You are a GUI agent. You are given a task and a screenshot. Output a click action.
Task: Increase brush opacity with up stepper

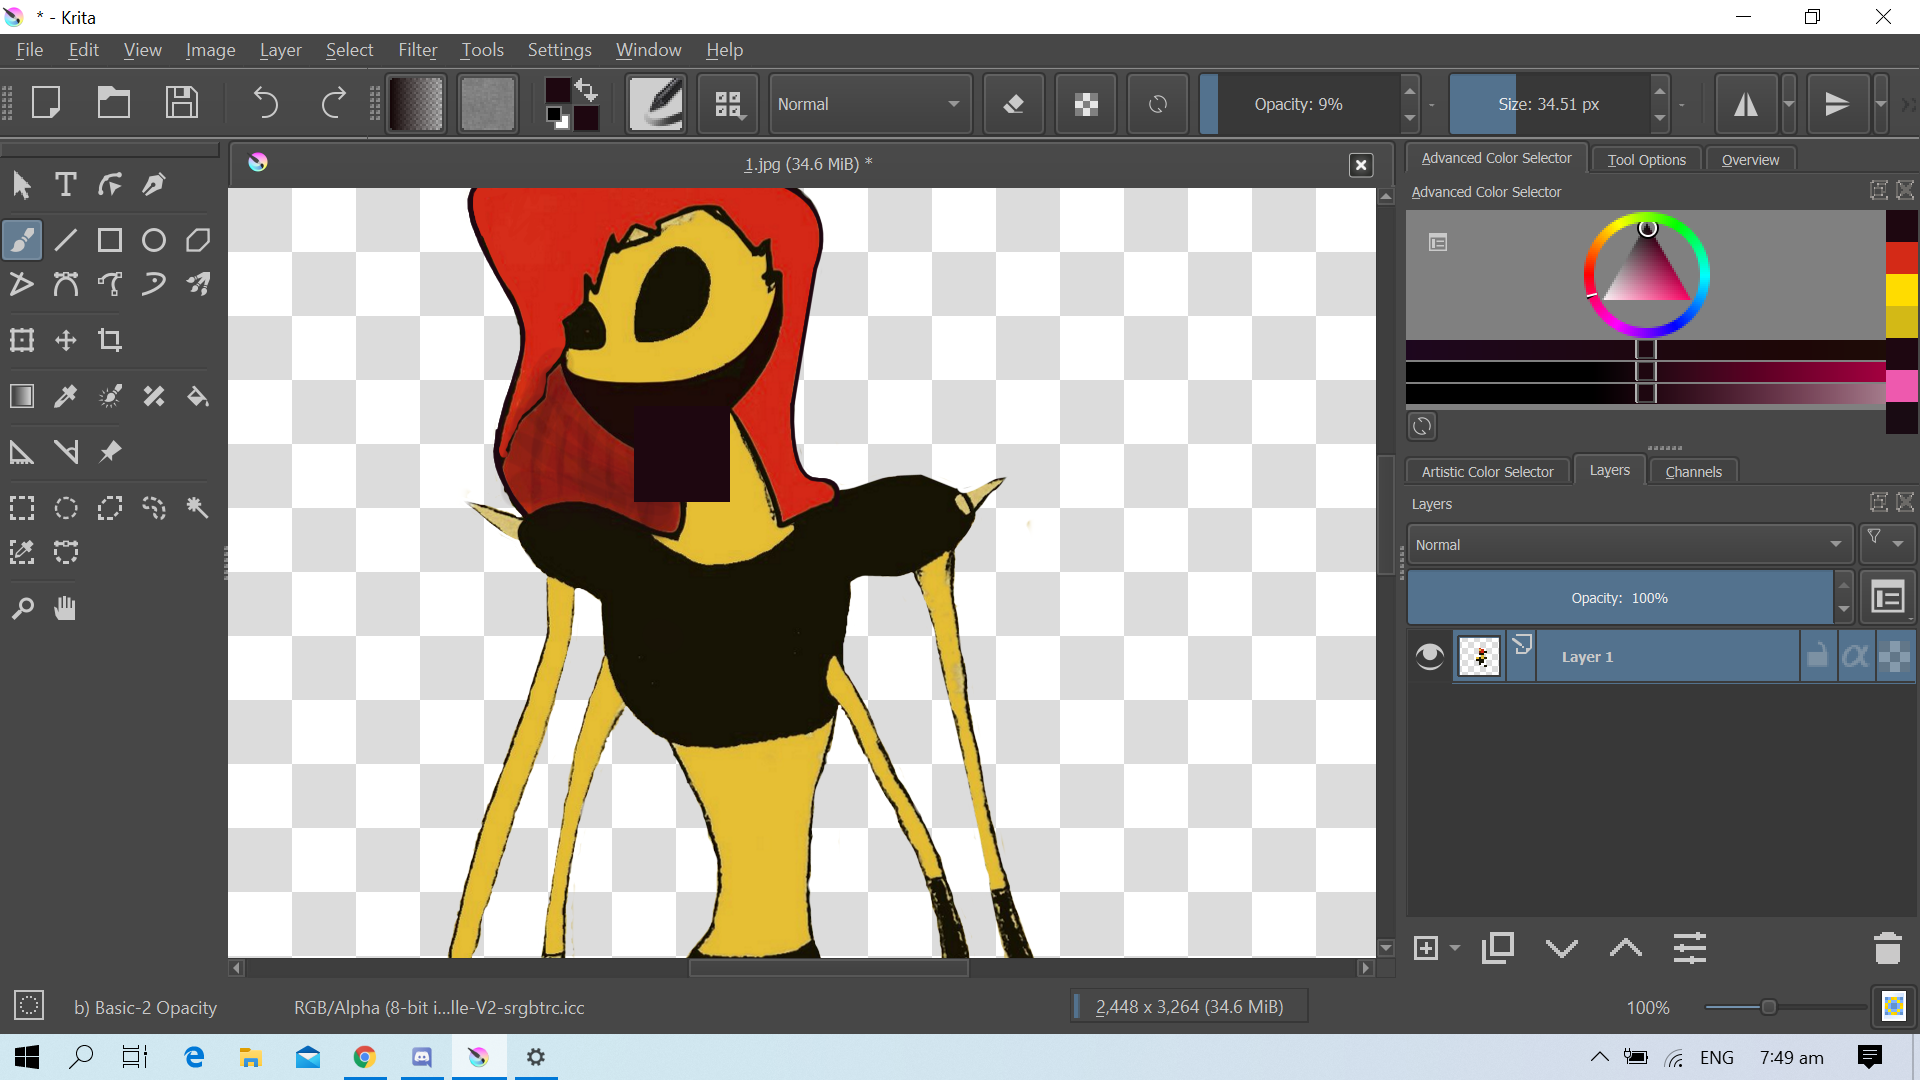[1410, 91]
